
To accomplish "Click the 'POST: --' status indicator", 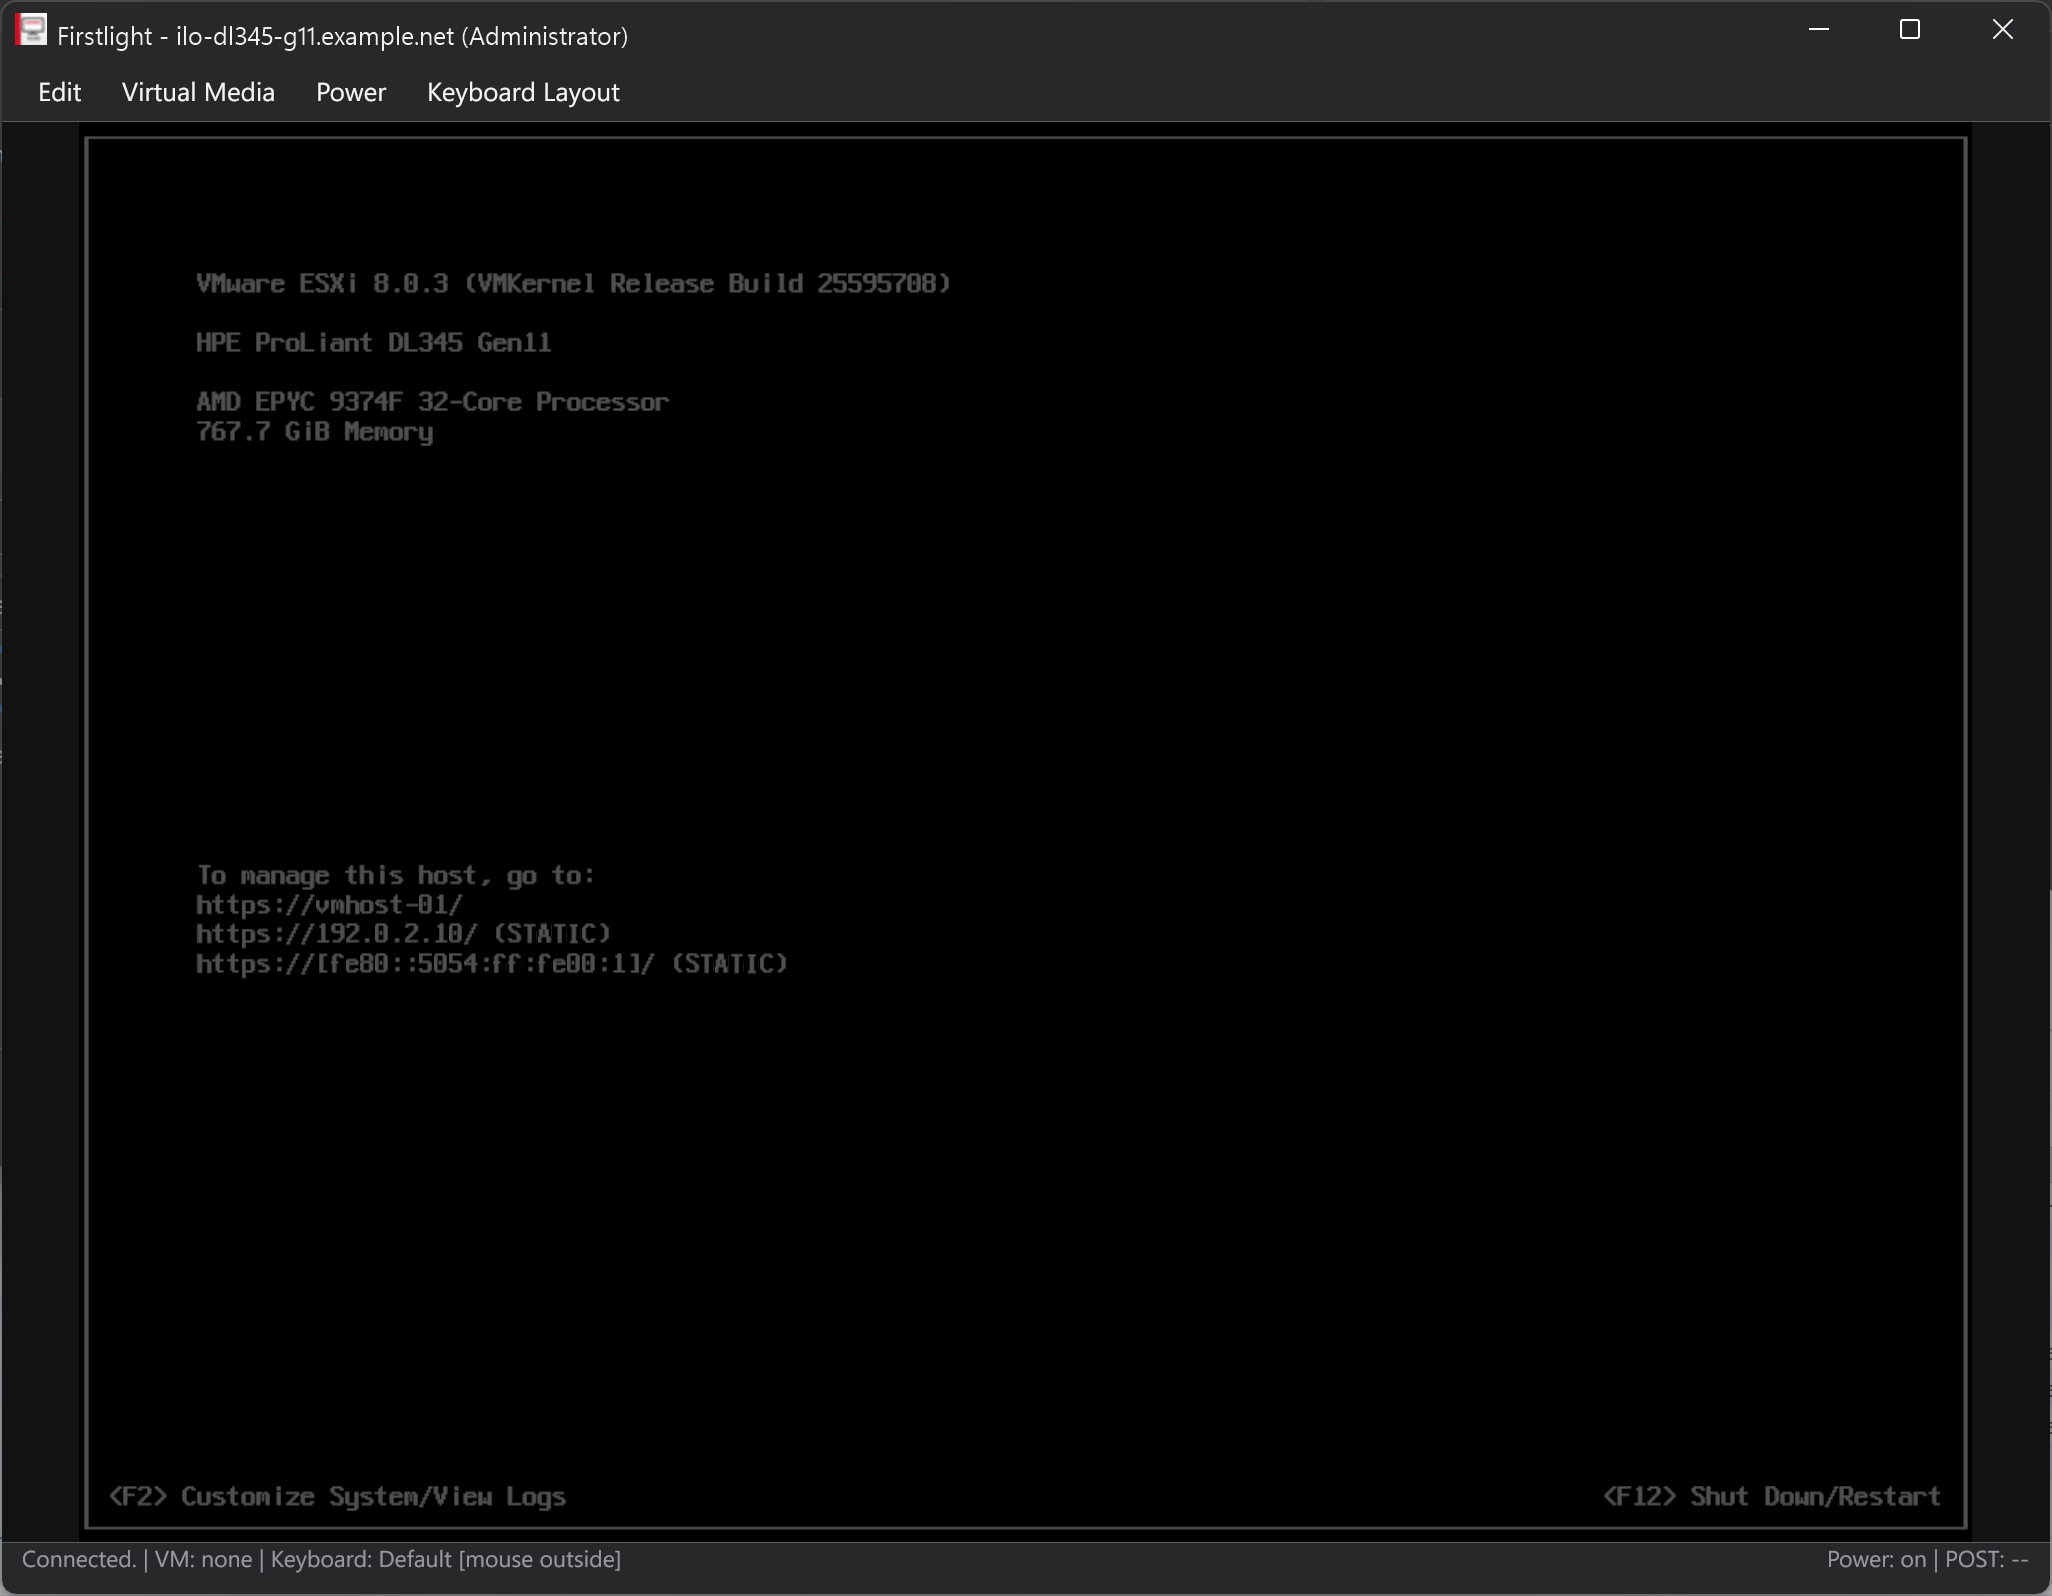I will click(1986, 1559).
